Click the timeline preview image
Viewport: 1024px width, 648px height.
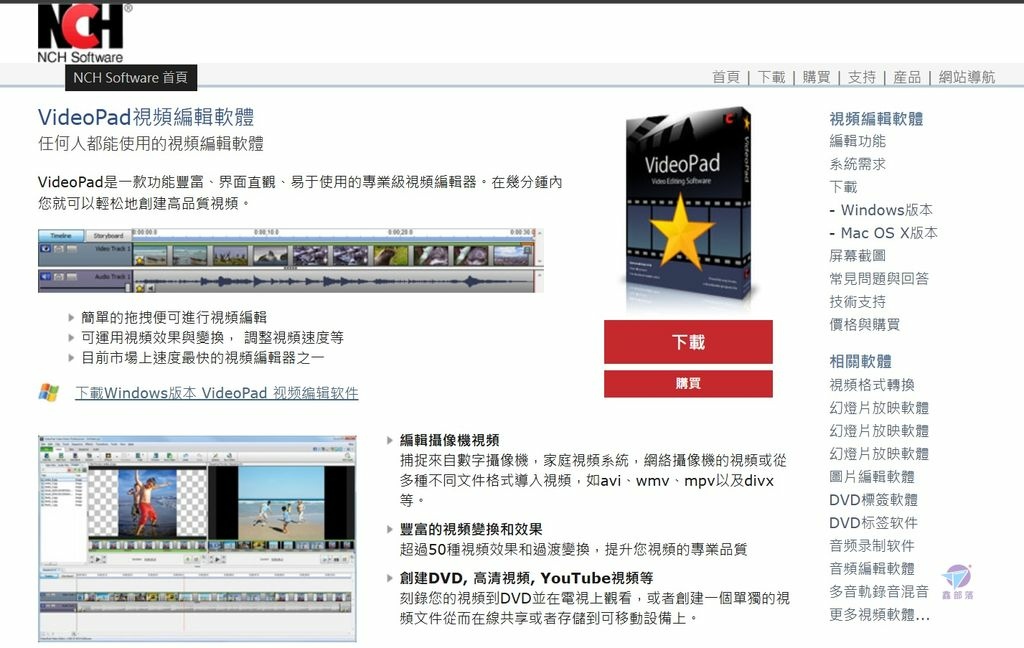click(291, 260)
